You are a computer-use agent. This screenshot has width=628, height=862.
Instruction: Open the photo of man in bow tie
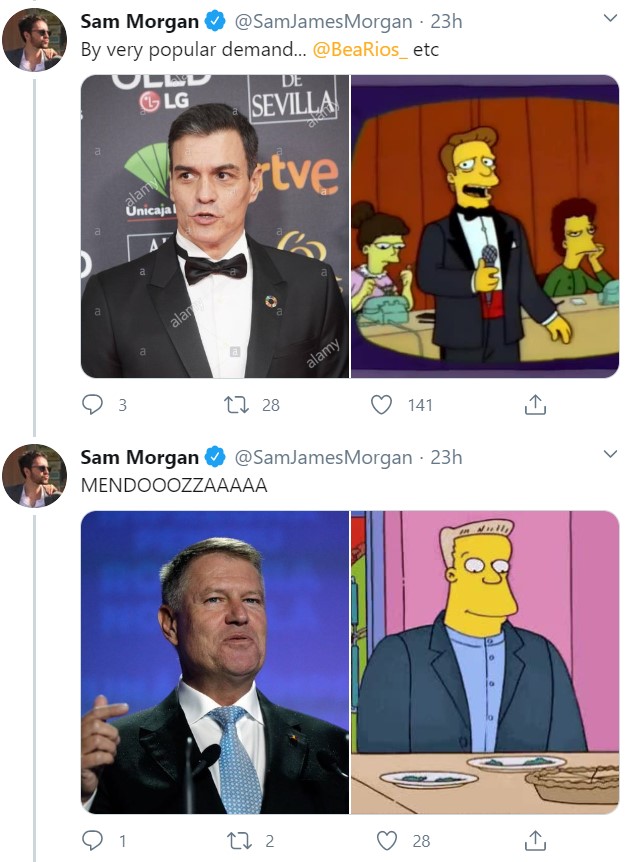point(214,226)
